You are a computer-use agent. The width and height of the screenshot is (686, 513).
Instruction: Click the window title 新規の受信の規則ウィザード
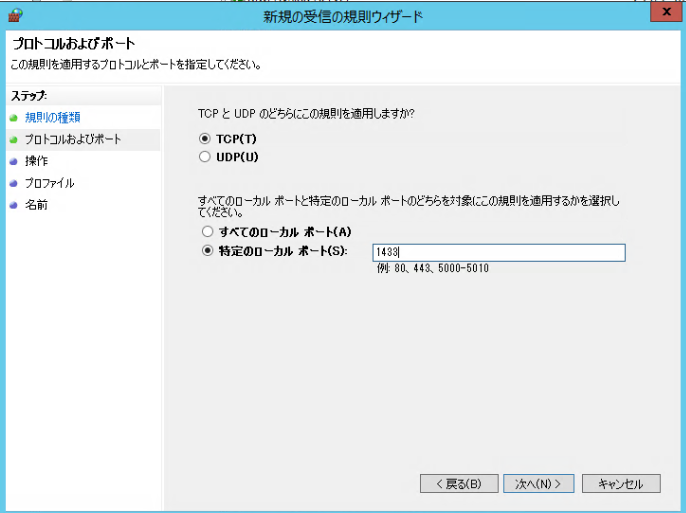click(343, 17)
